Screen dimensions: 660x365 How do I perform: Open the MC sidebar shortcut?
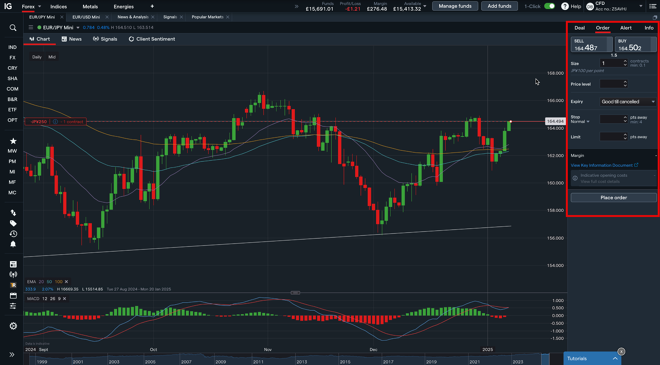click(13, 193)
